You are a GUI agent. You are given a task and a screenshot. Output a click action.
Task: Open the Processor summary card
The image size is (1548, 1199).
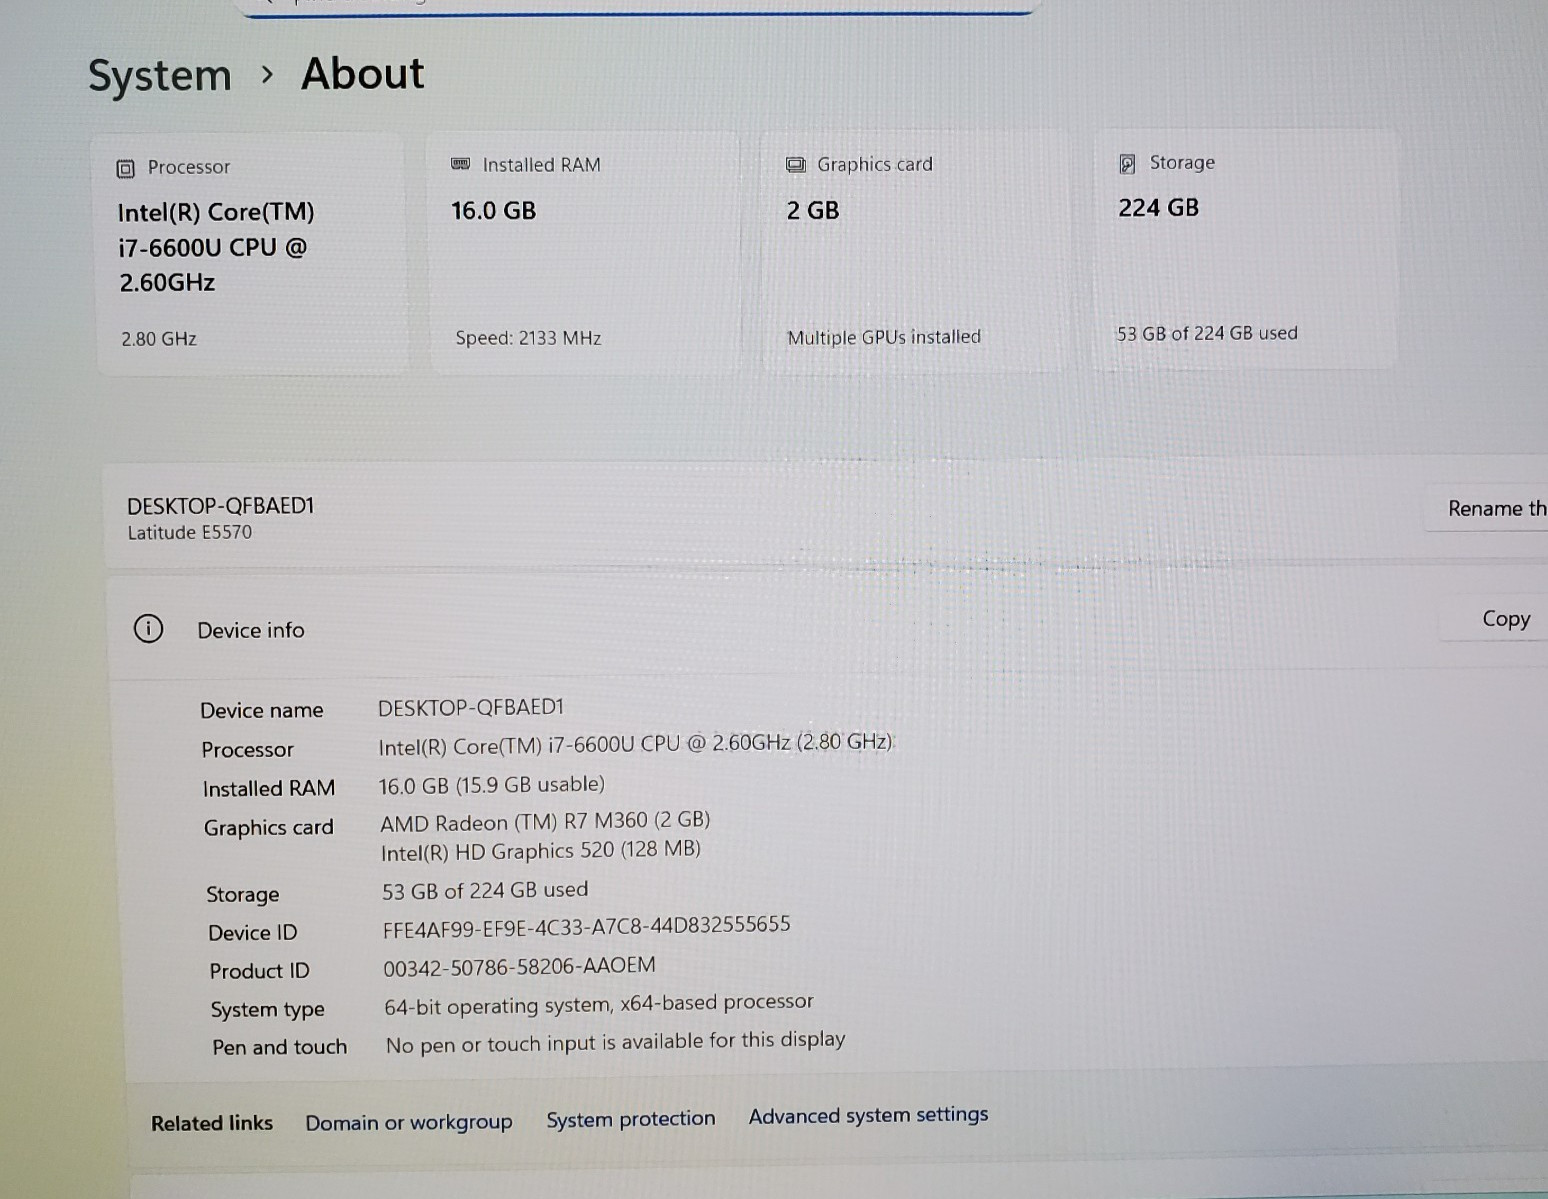click(253, 254)
